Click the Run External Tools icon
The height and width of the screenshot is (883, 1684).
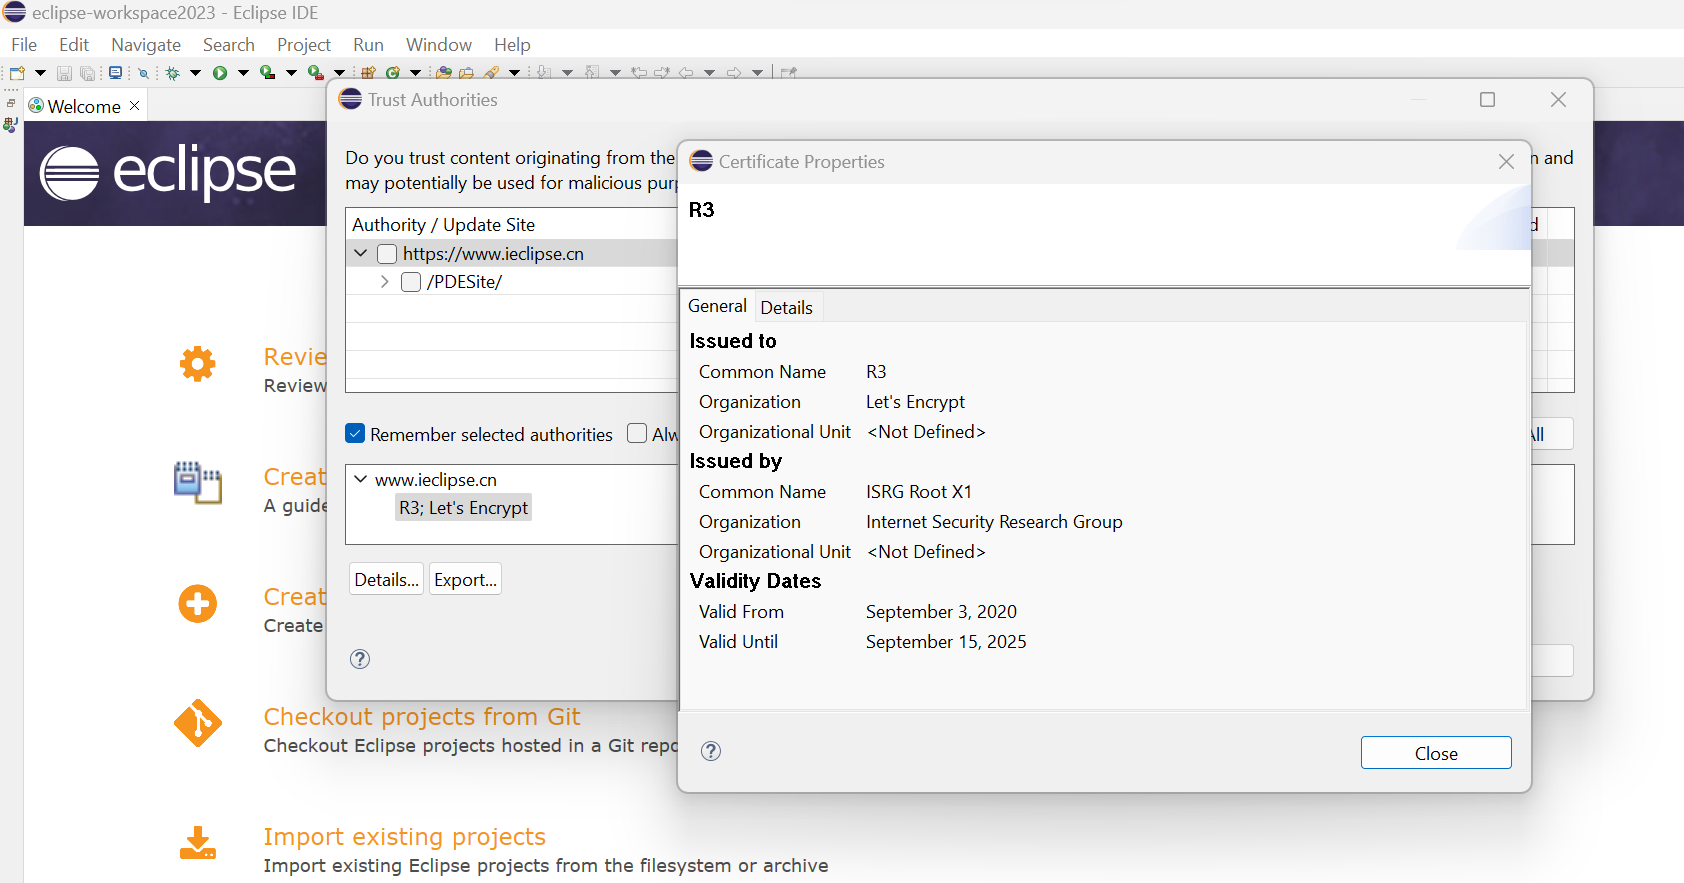[316, 72]
